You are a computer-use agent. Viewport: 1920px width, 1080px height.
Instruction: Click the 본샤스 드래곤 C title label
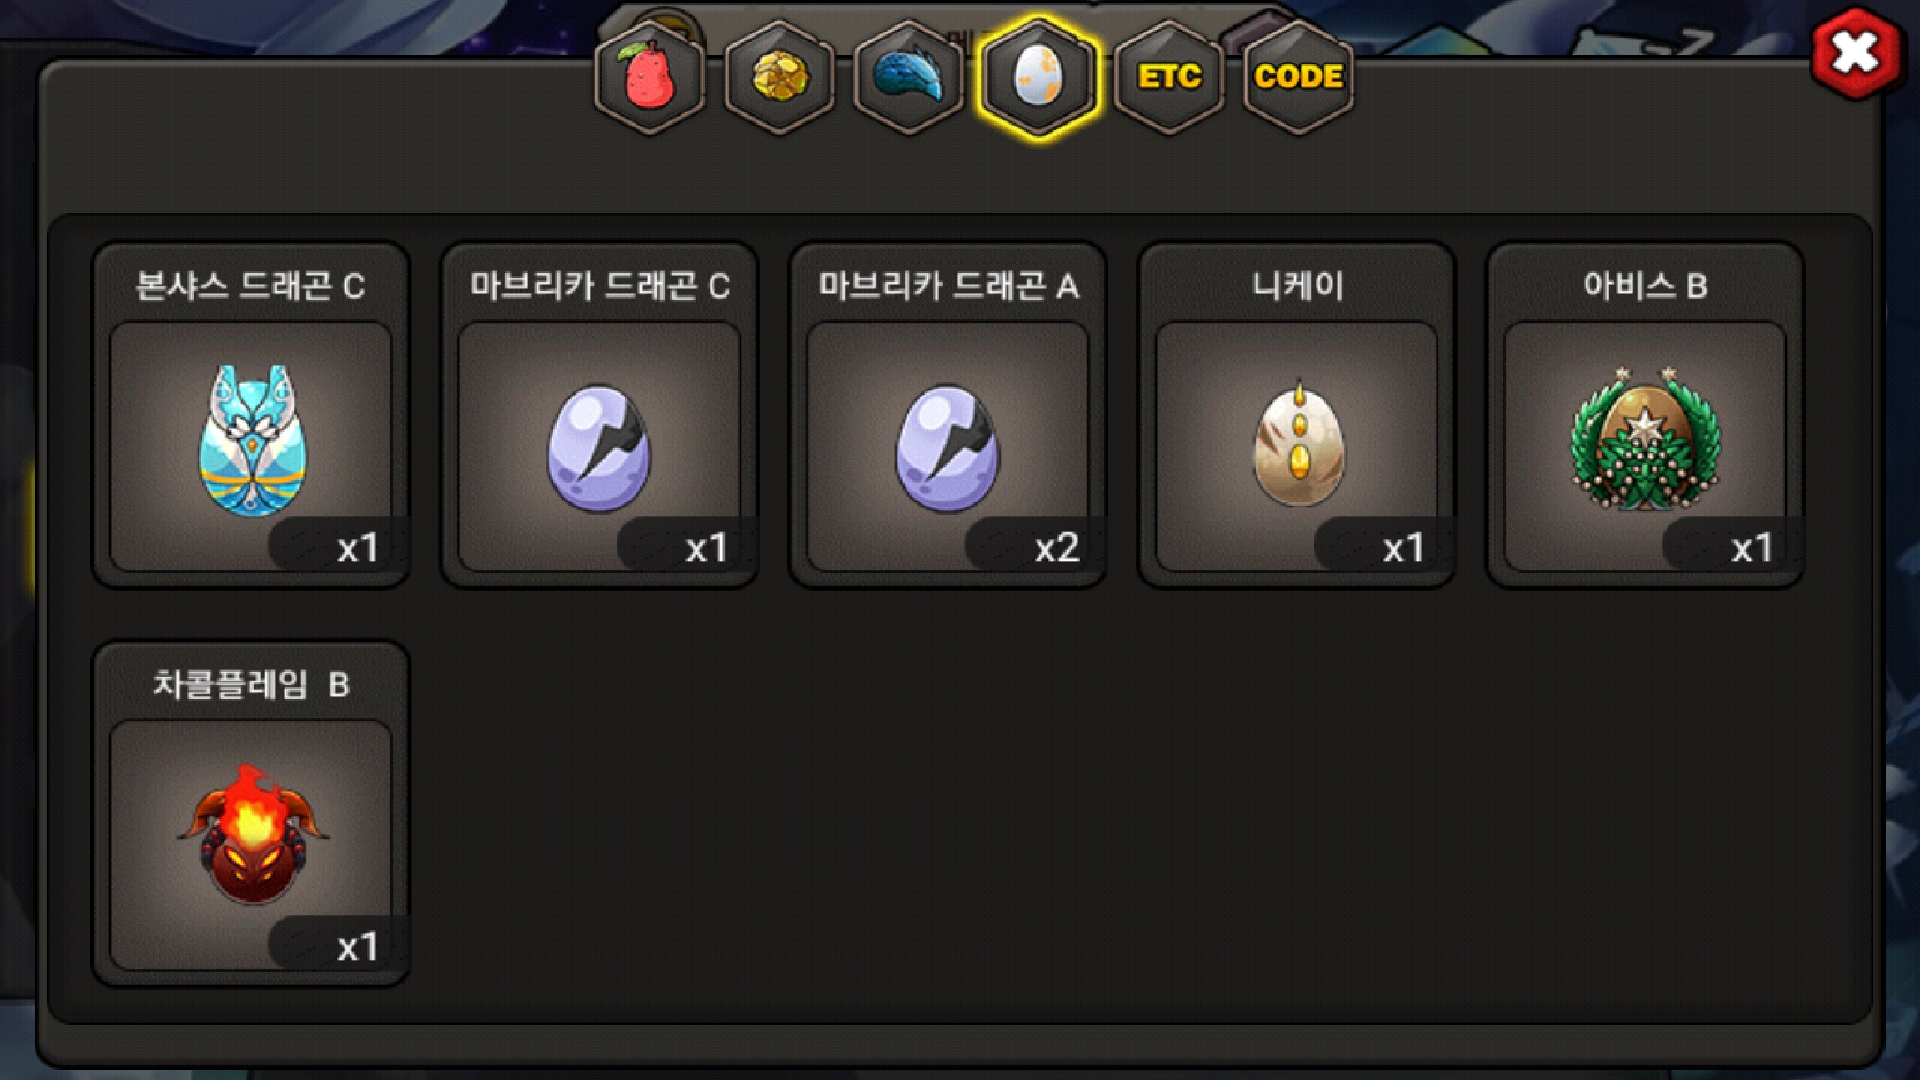click(x=251, y=286)
